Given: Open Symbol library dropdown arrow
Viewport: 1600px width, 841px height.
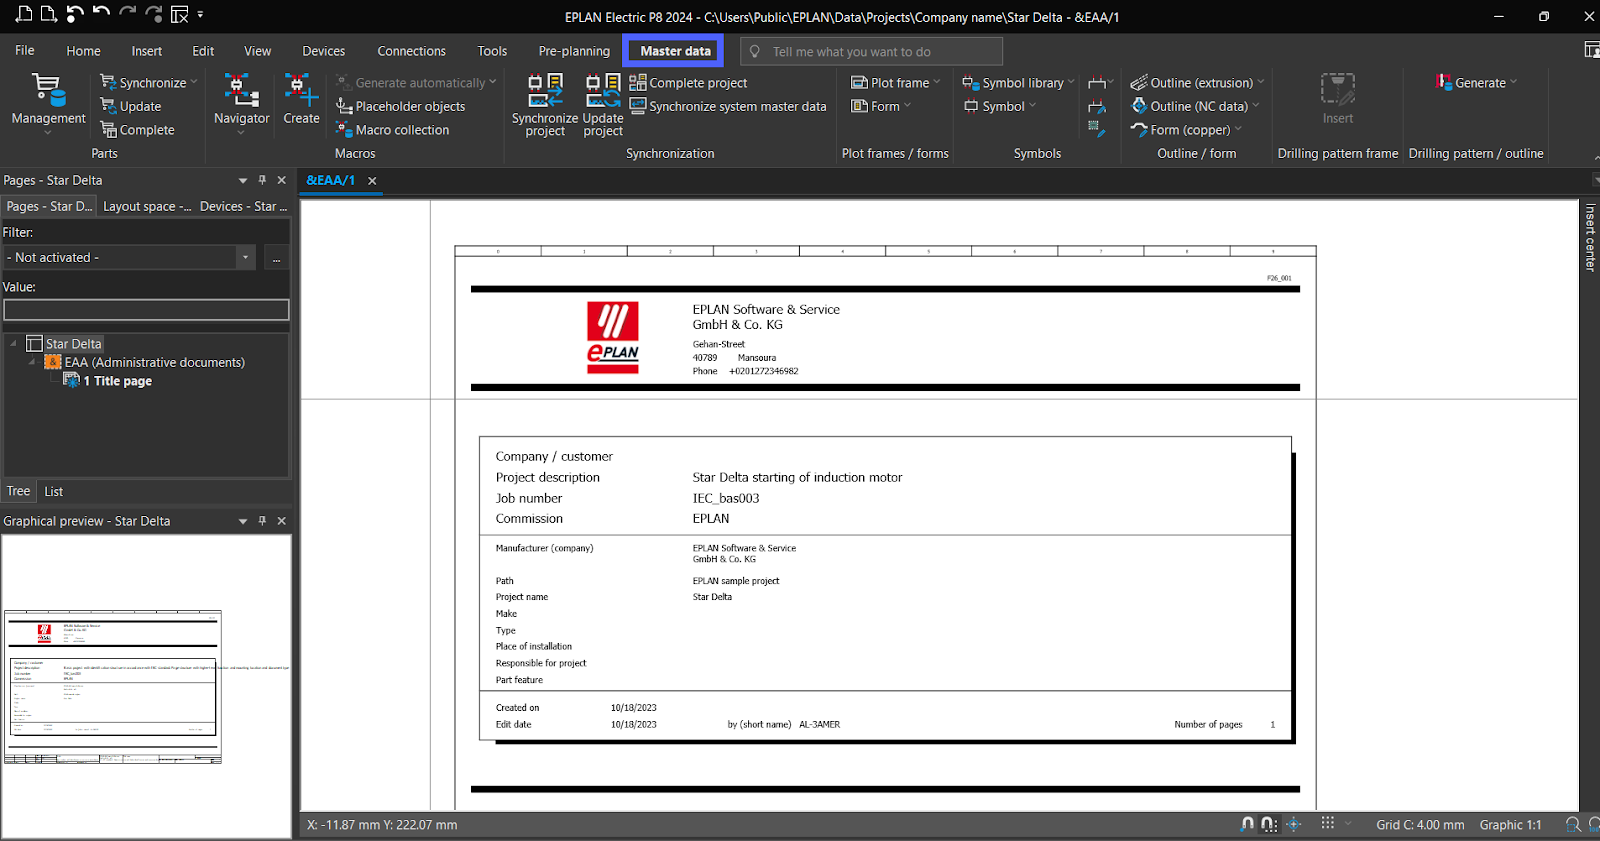Looking at the screenshot, I should click(x=1071, y=82).
